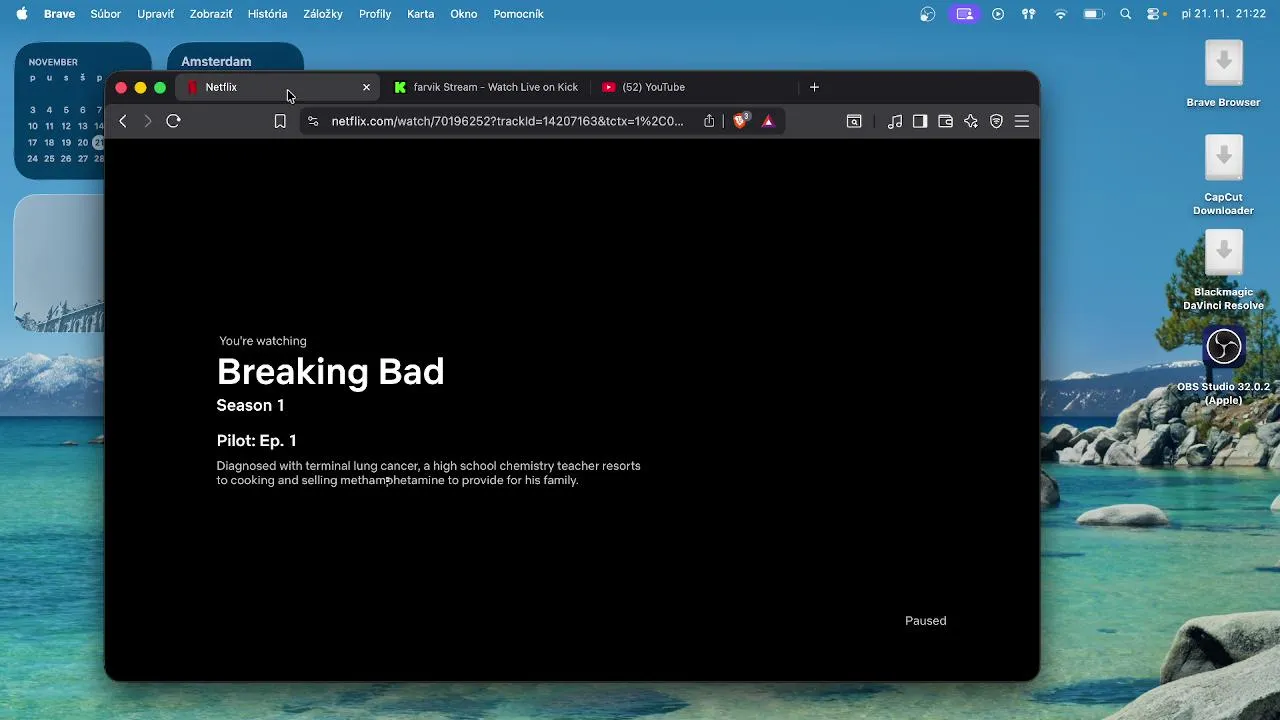Click the screen sharing purple menu bar icon

tap(964, 14)
